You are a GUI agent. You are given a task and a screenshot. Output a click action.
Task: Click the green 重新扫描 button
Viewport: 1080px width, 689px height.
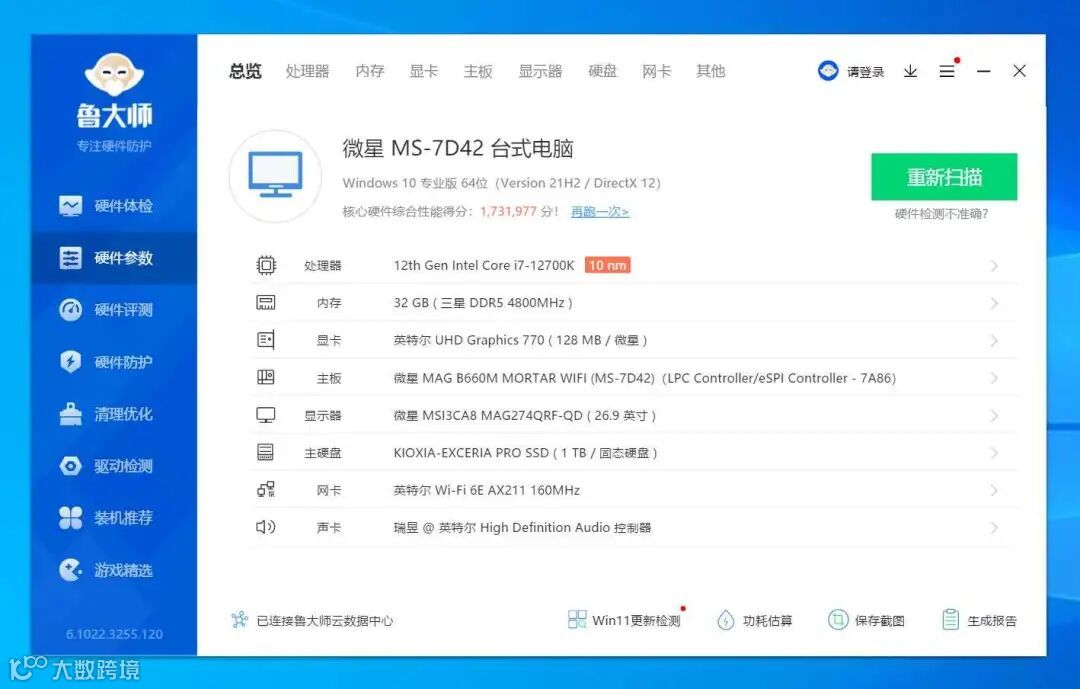(x=944, y=177)
